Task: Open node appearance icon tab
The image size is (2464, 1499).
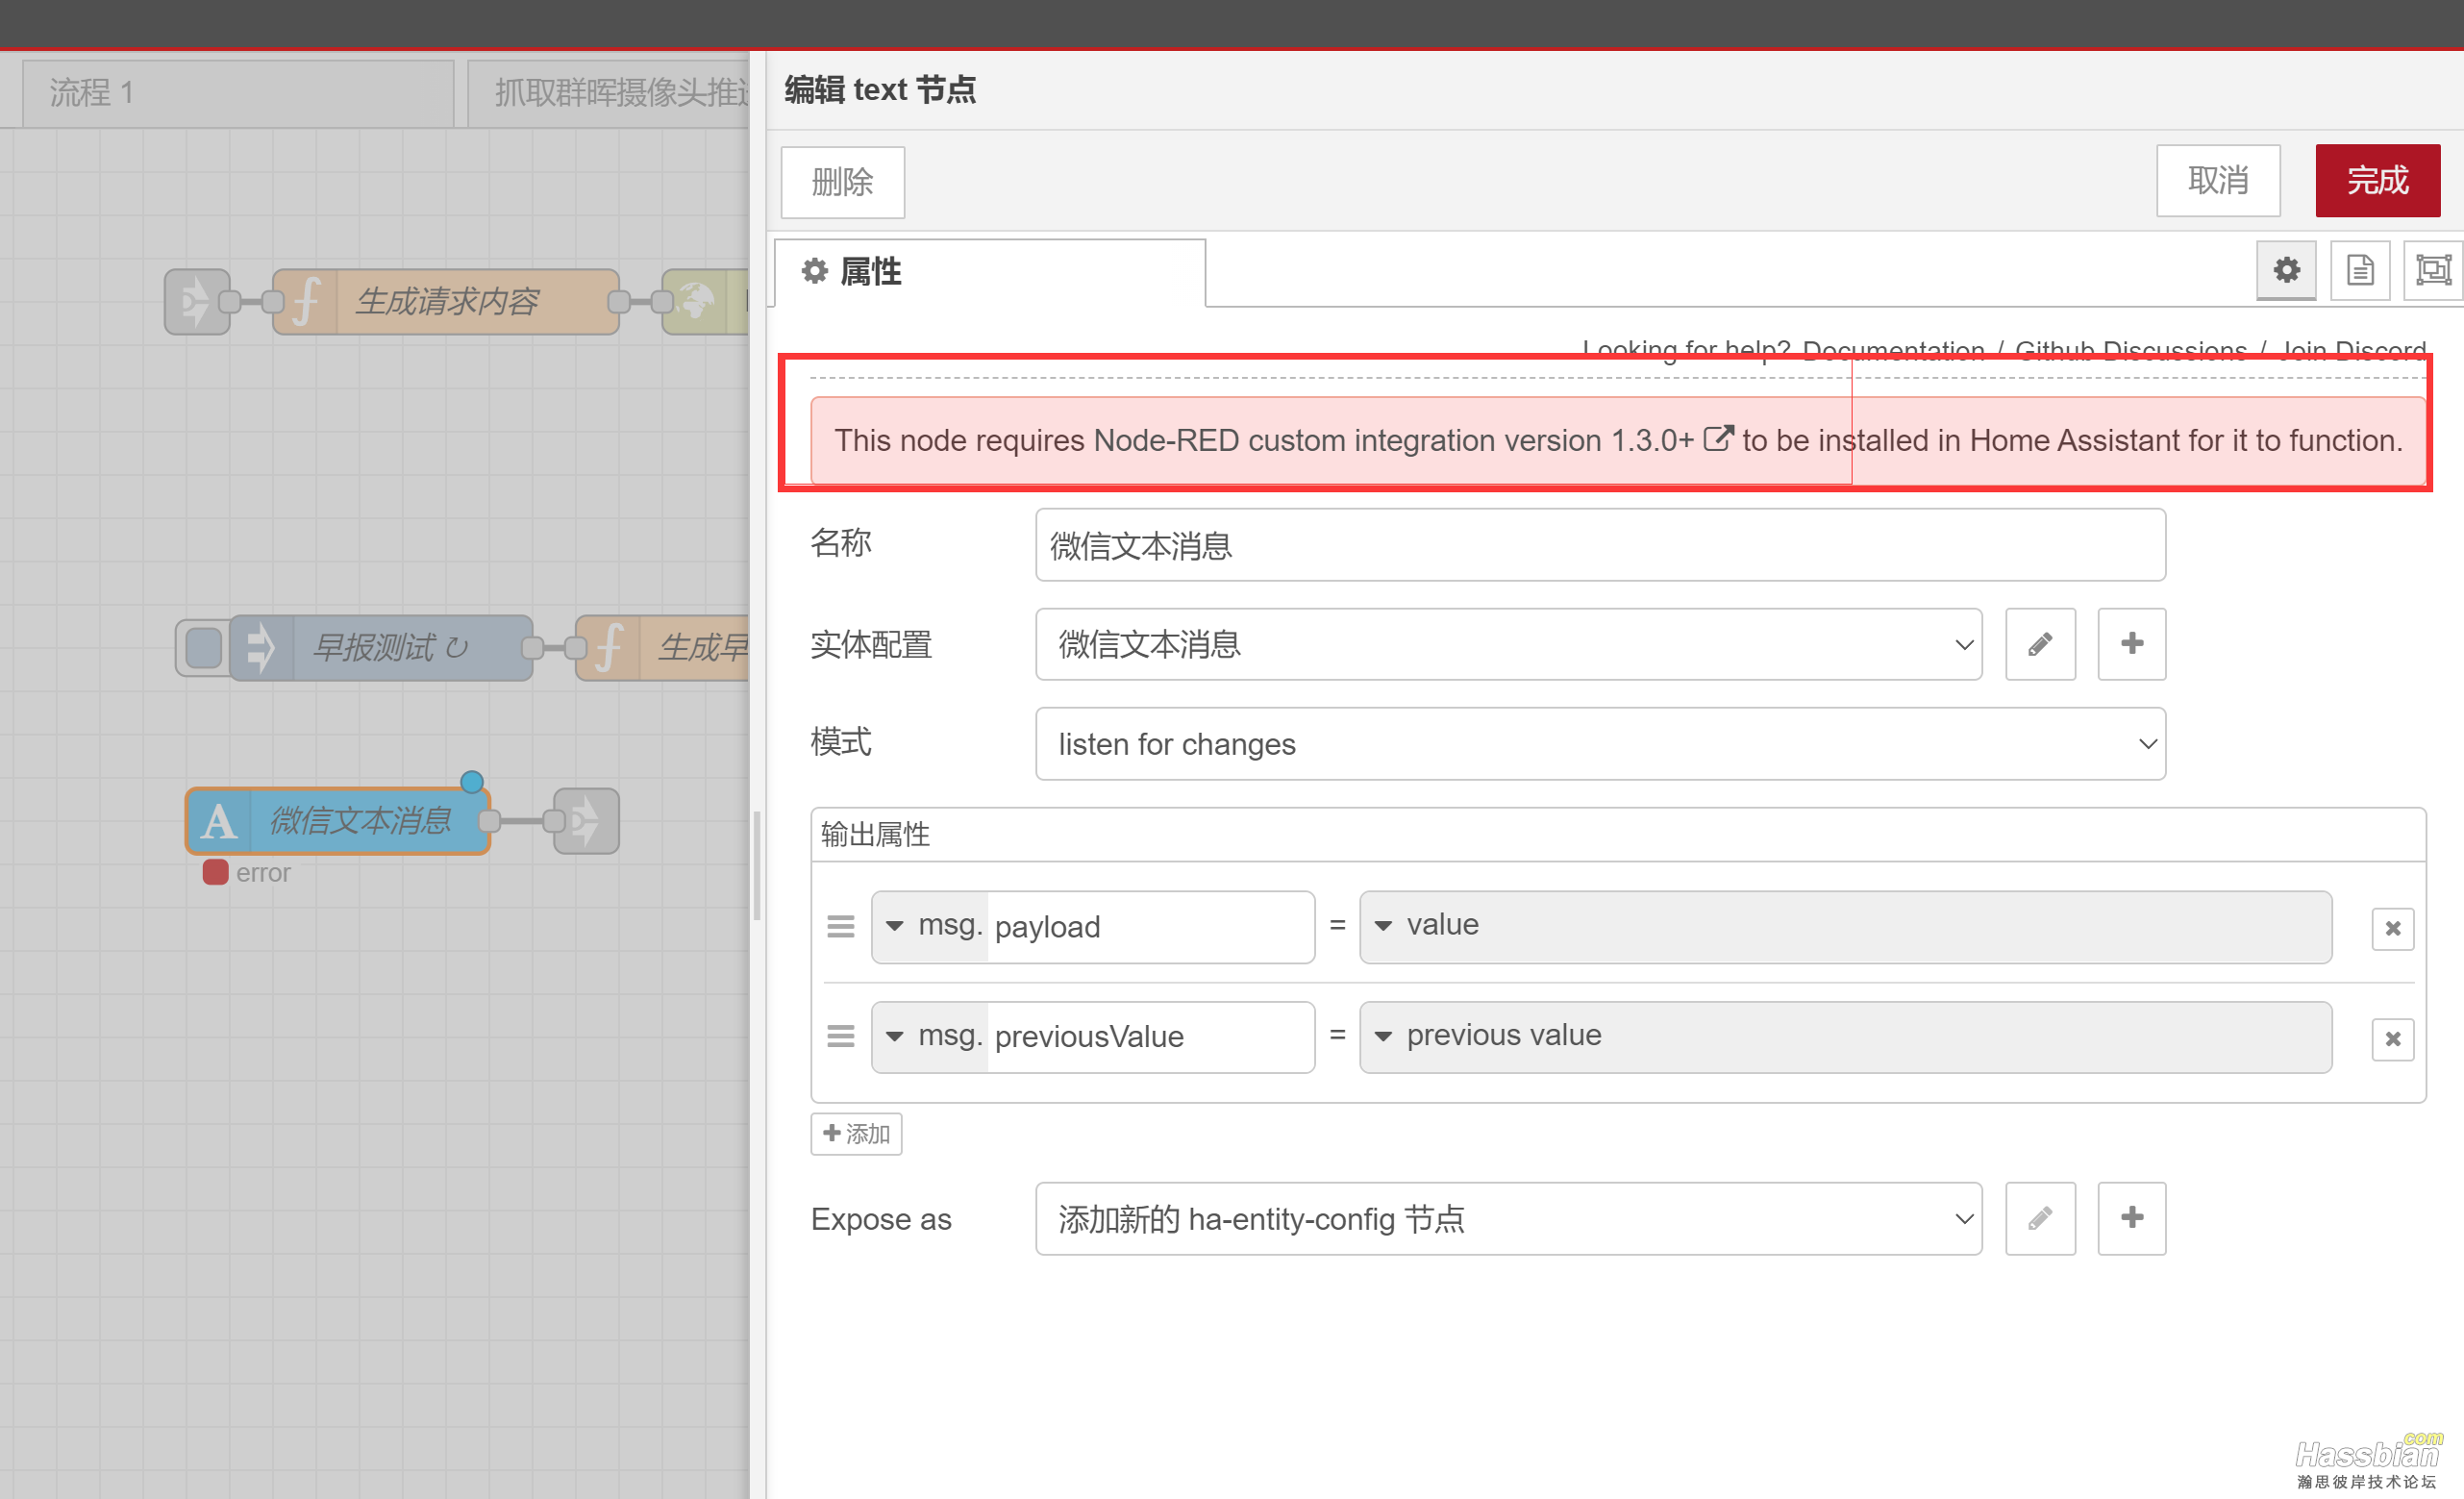Action: click(x=2433, y=270)
